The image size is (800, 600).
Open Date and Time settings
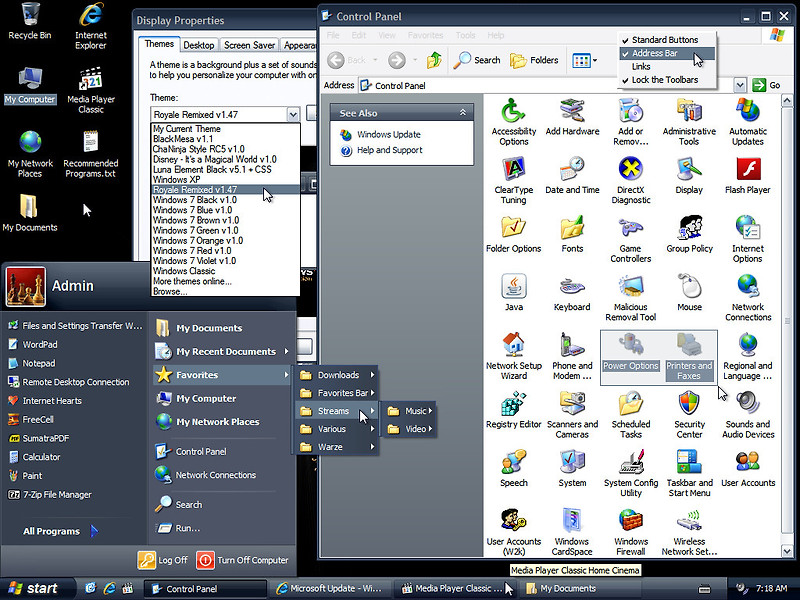coord(572,176)
